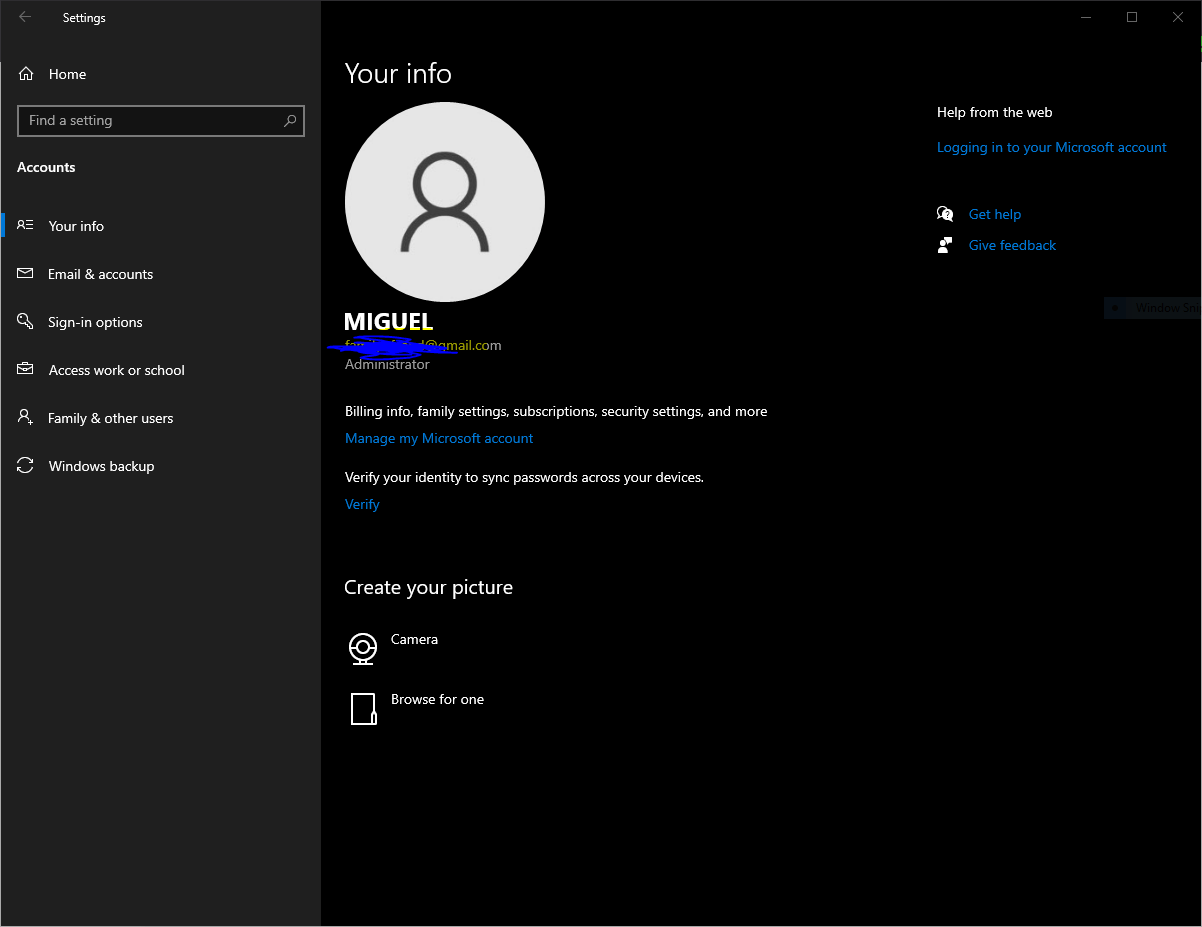Click the back arrow in the Settings title bar

coord(25,17)
